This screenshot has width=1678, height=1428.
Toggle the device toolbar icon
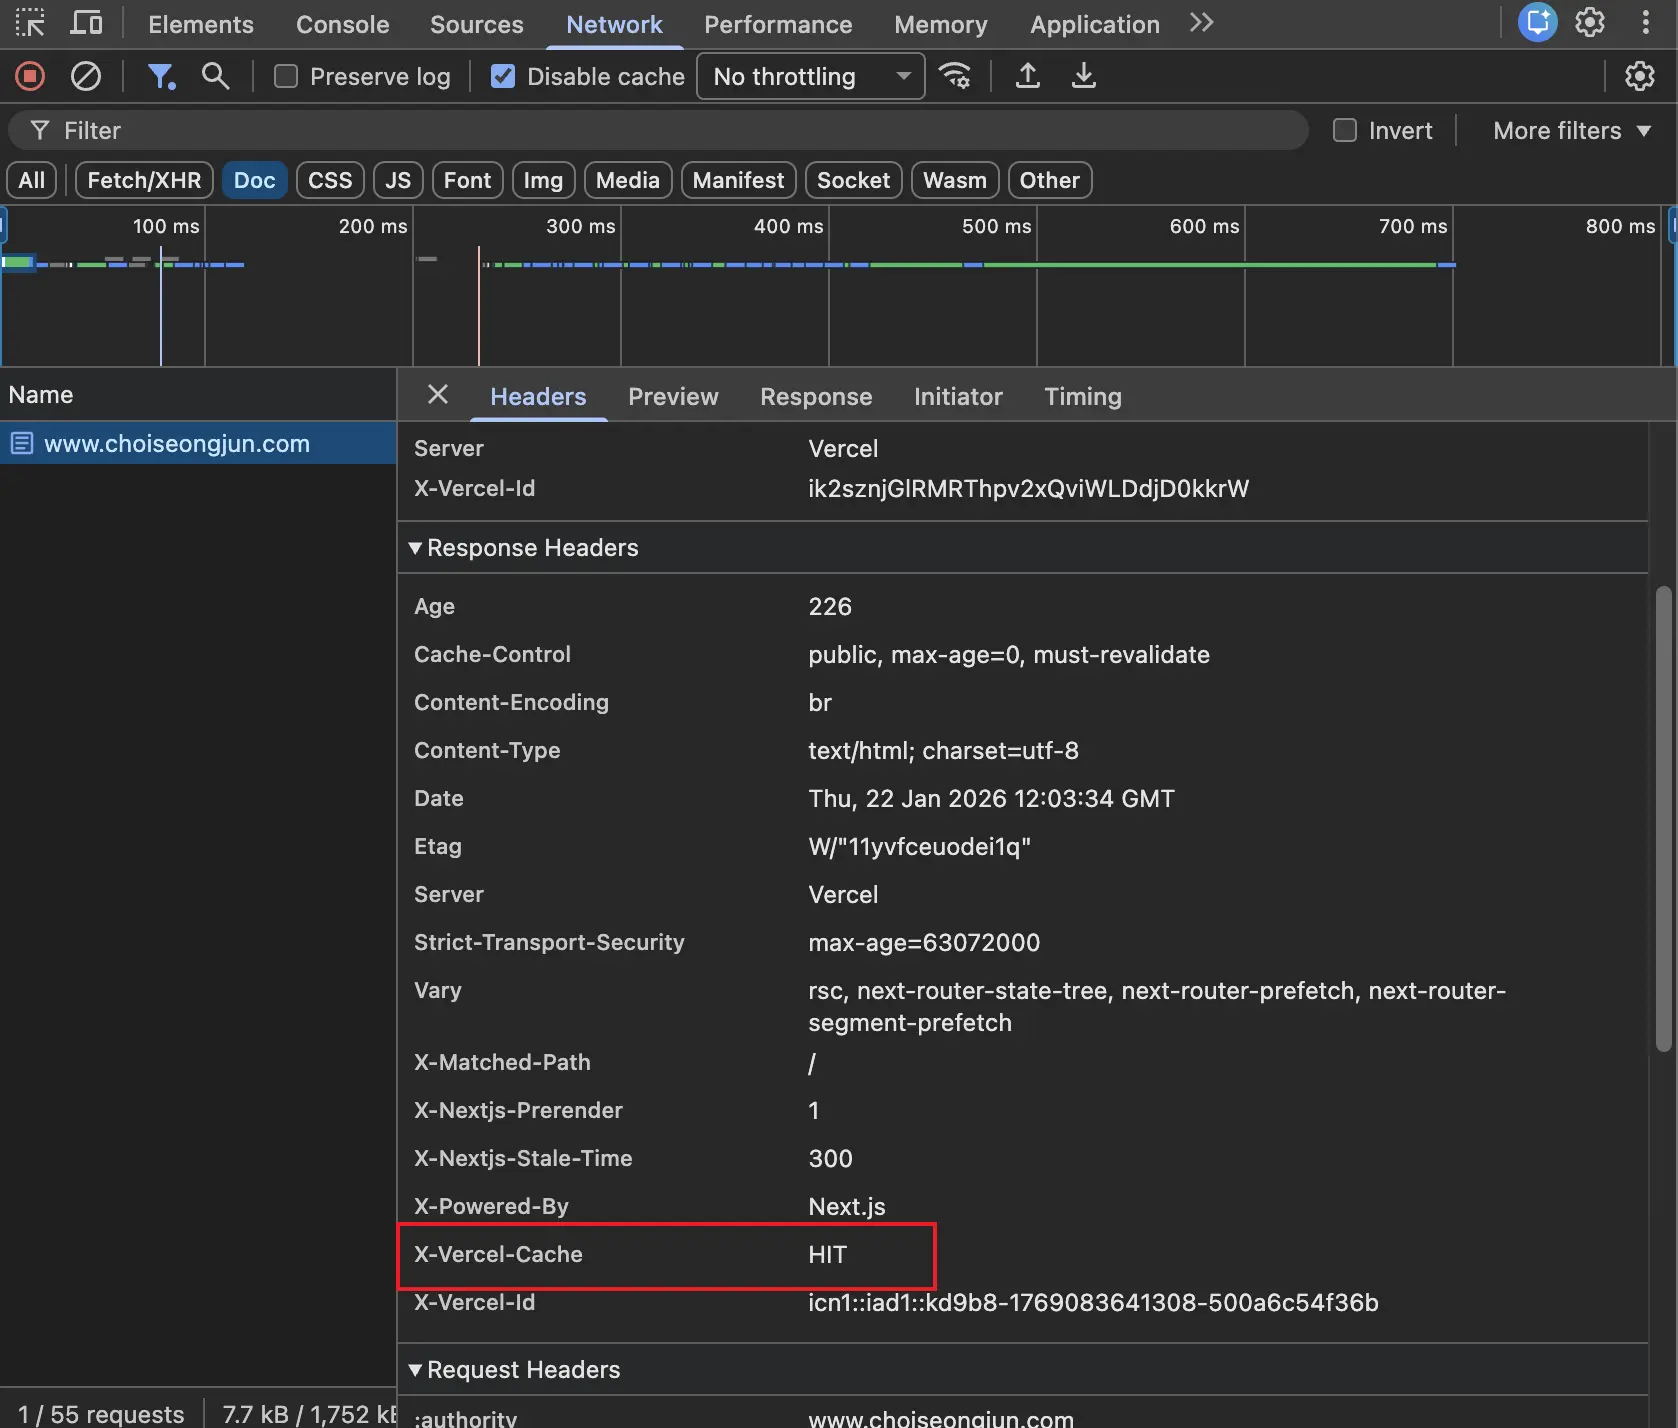click(86, 23)
